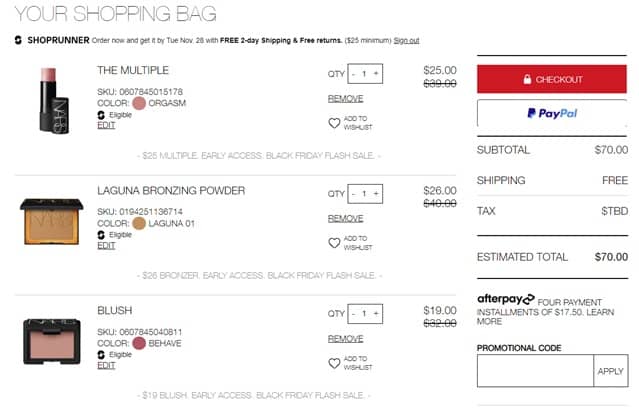
Task: Decrease quantity of The Multiple with minus
Action: (x=354, y=73)
